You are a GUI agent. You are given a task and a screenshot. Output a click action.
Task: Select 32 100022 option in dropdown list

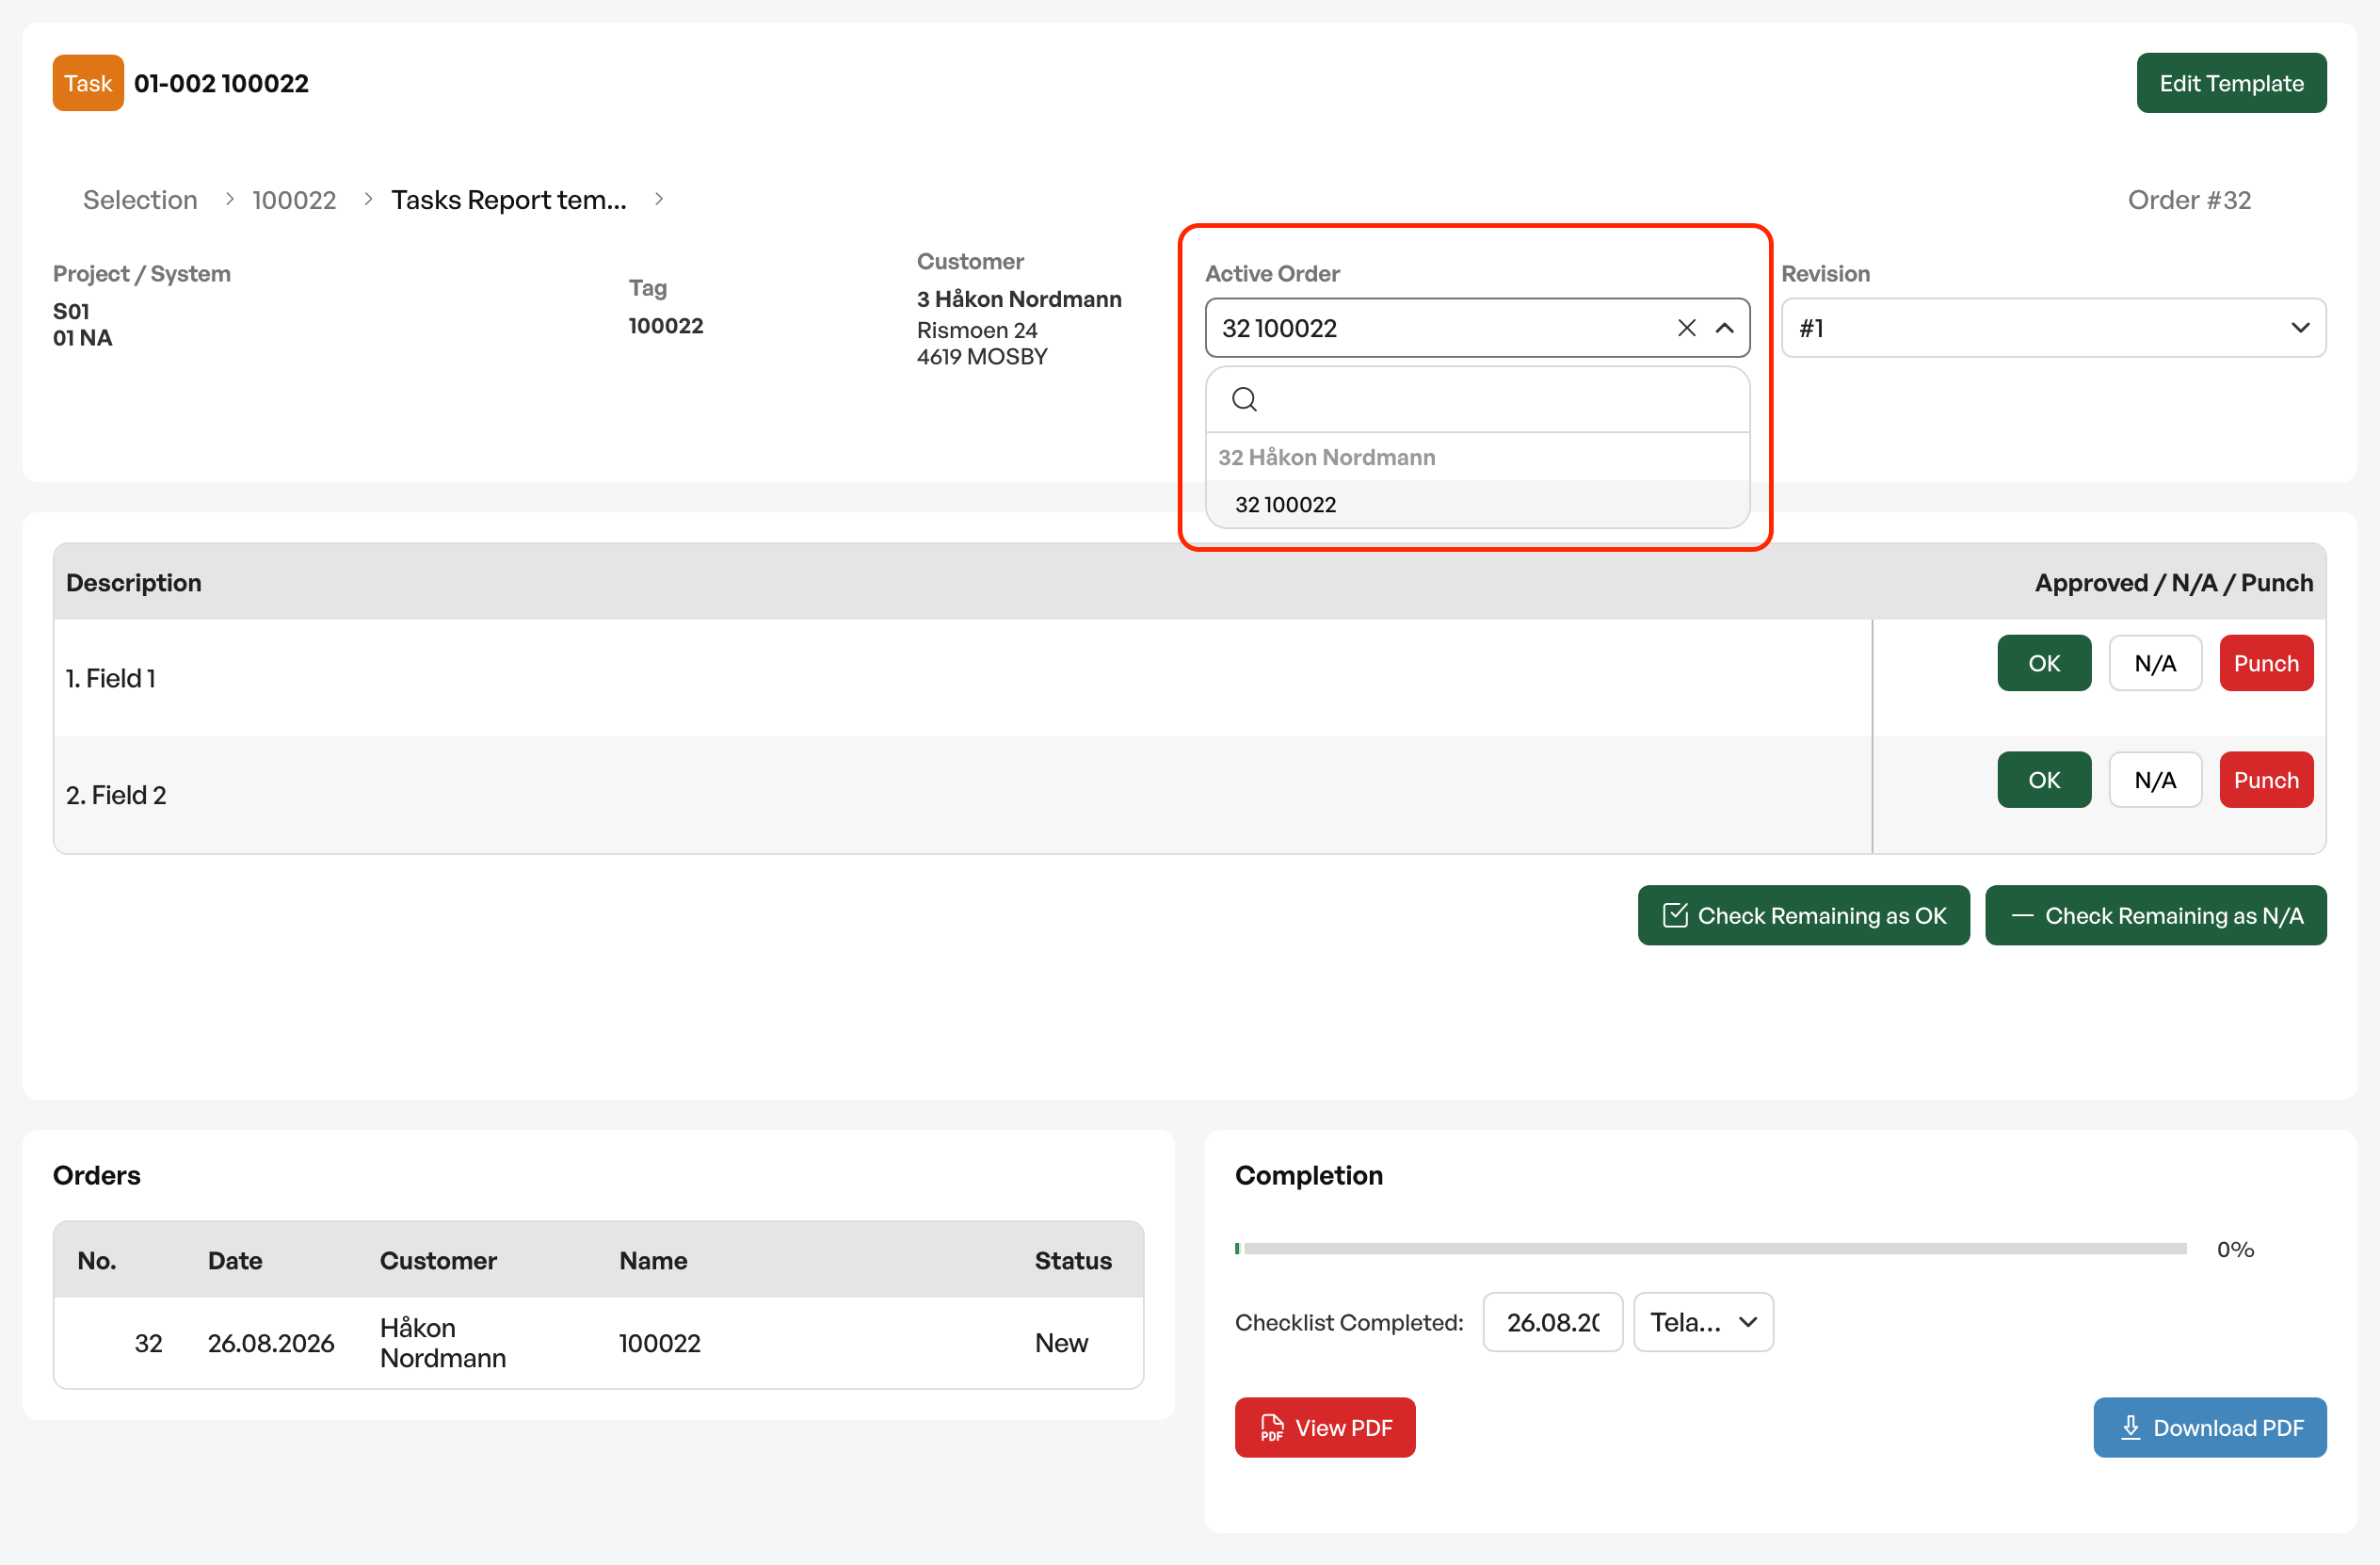1477,504
